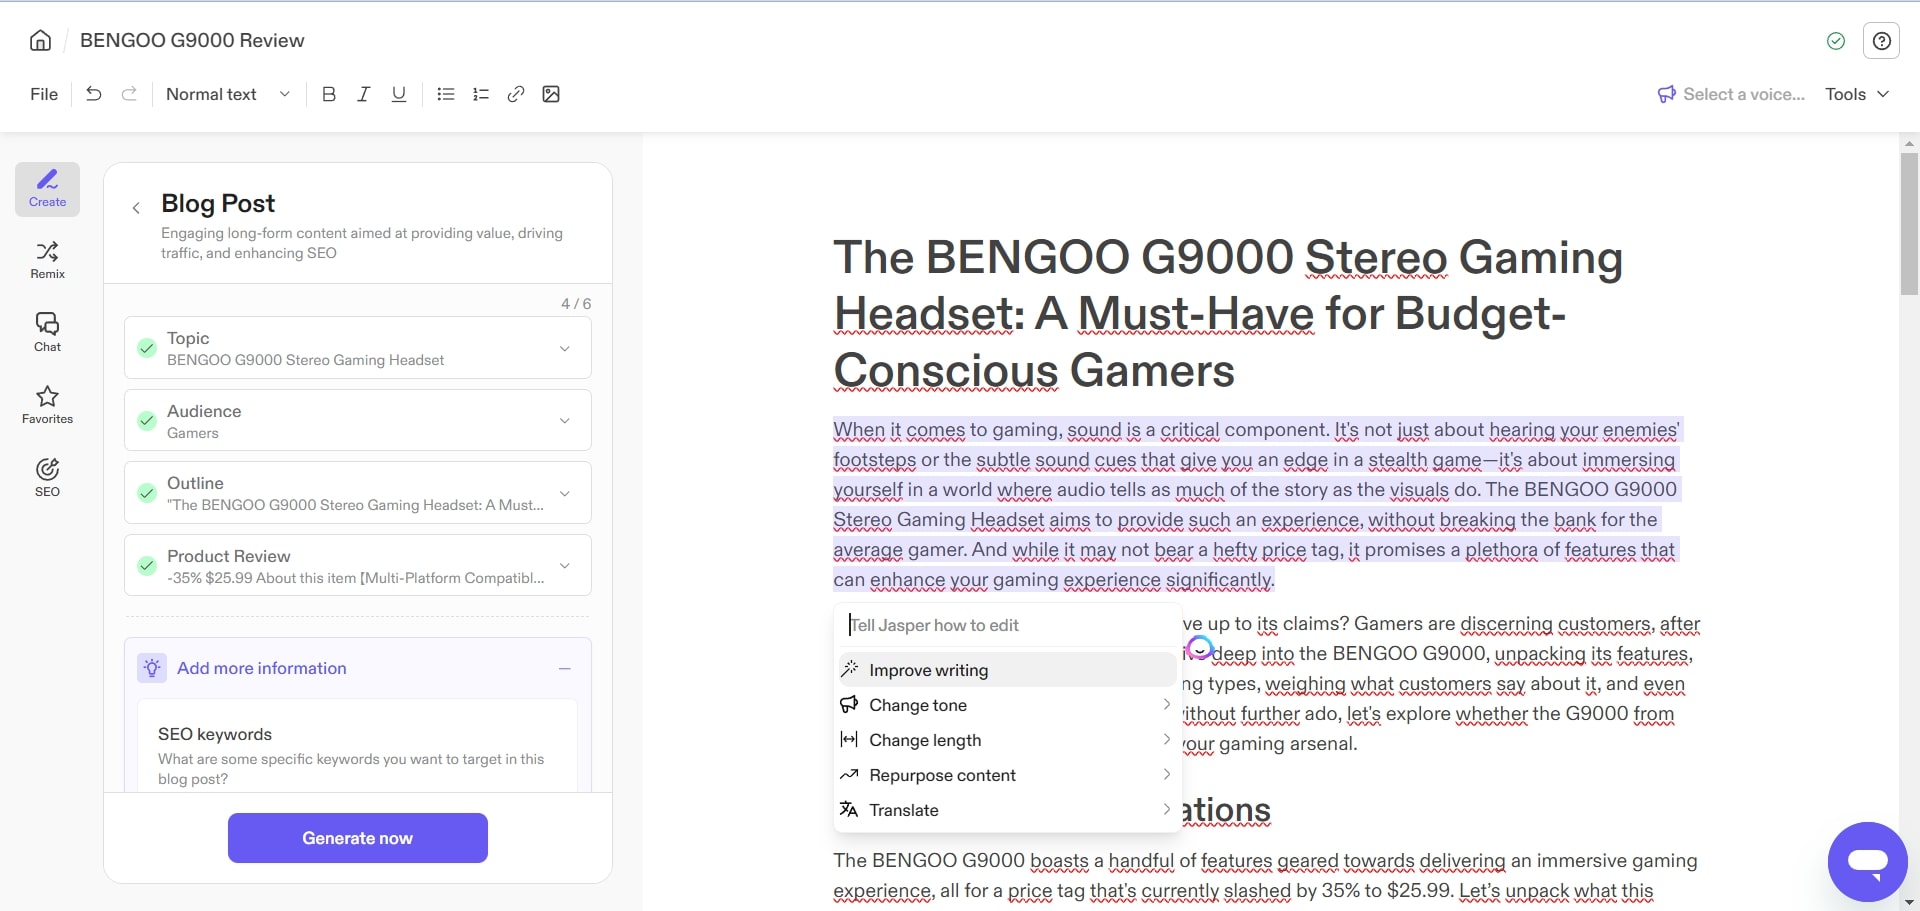View your Favorites
Viewport: 1920px width, 911px height.
46,404
